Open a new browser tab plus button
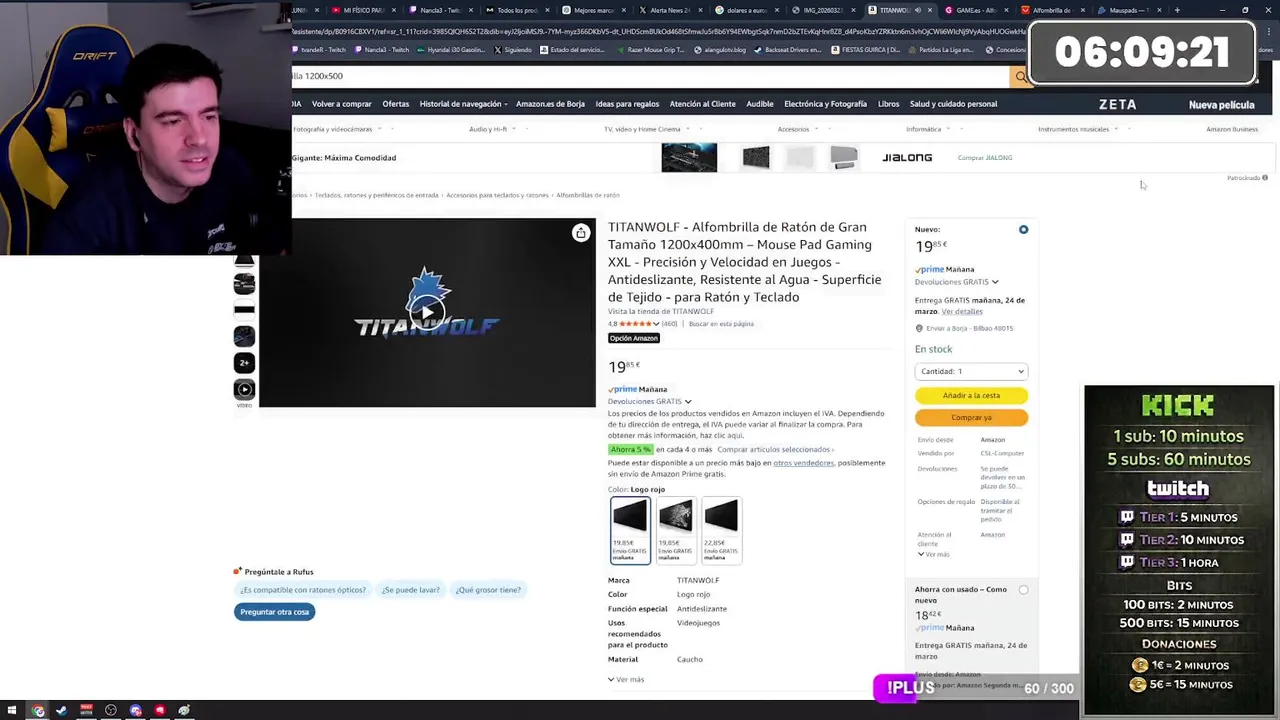 coord(1177,10)
